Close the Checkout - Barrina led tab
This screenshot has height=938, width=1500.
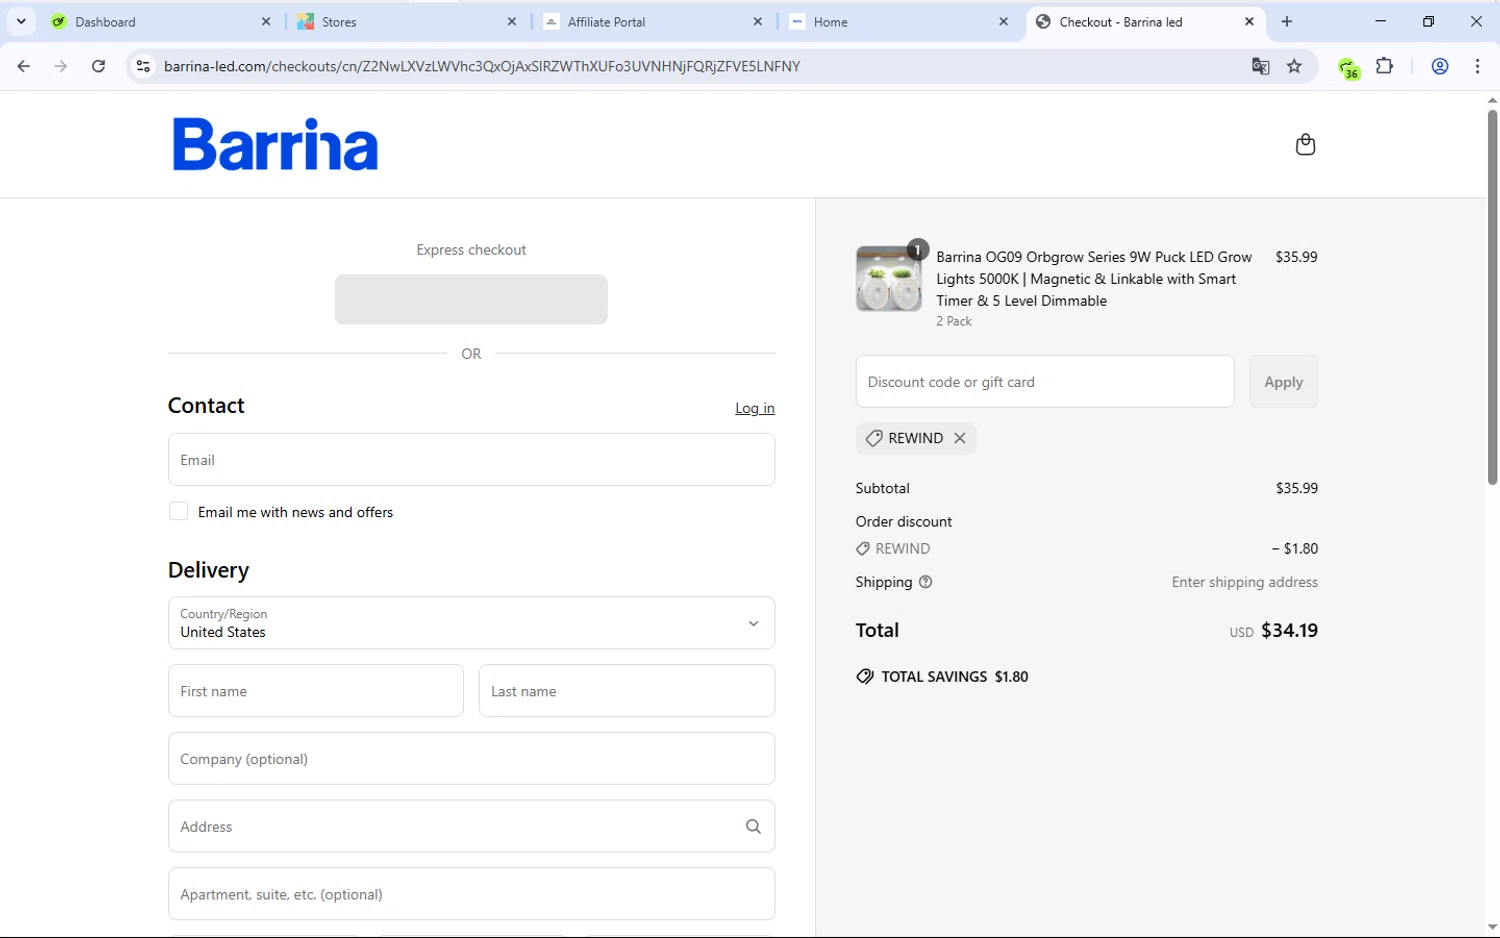point(1250,21)
